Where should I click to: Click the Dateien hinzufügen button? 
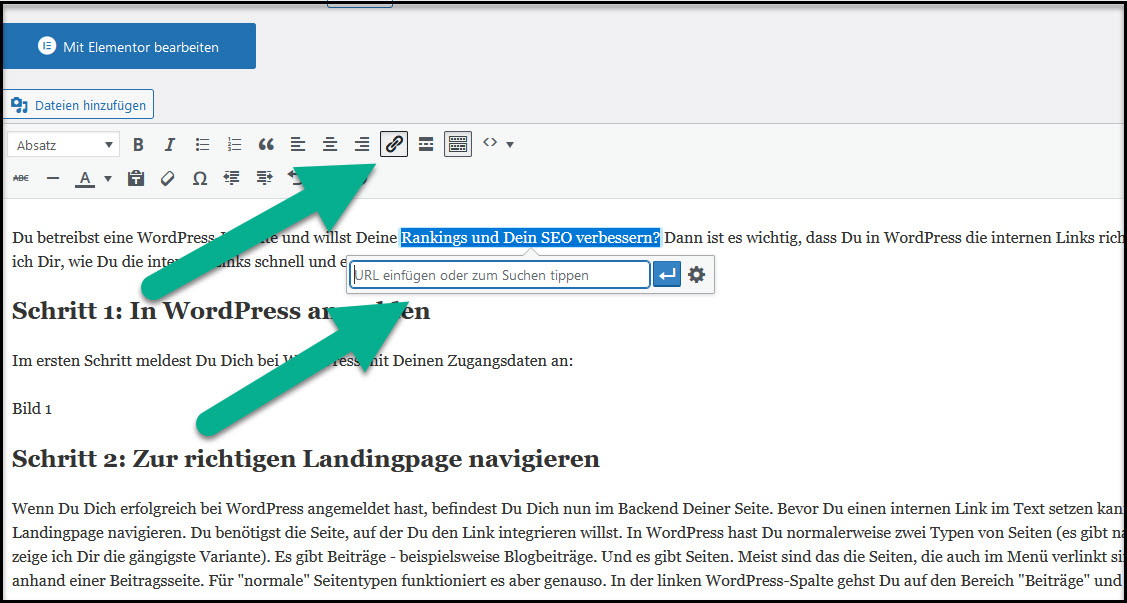78,106
